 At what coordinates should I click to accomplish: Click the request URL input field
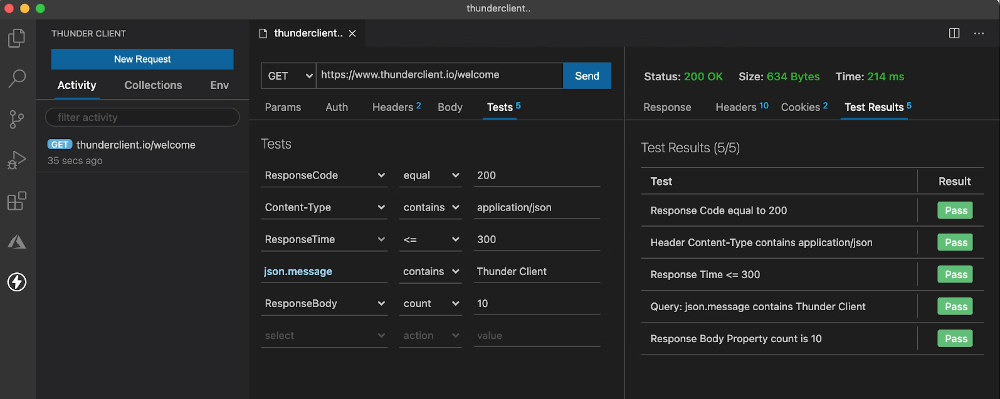pos(439,75)
